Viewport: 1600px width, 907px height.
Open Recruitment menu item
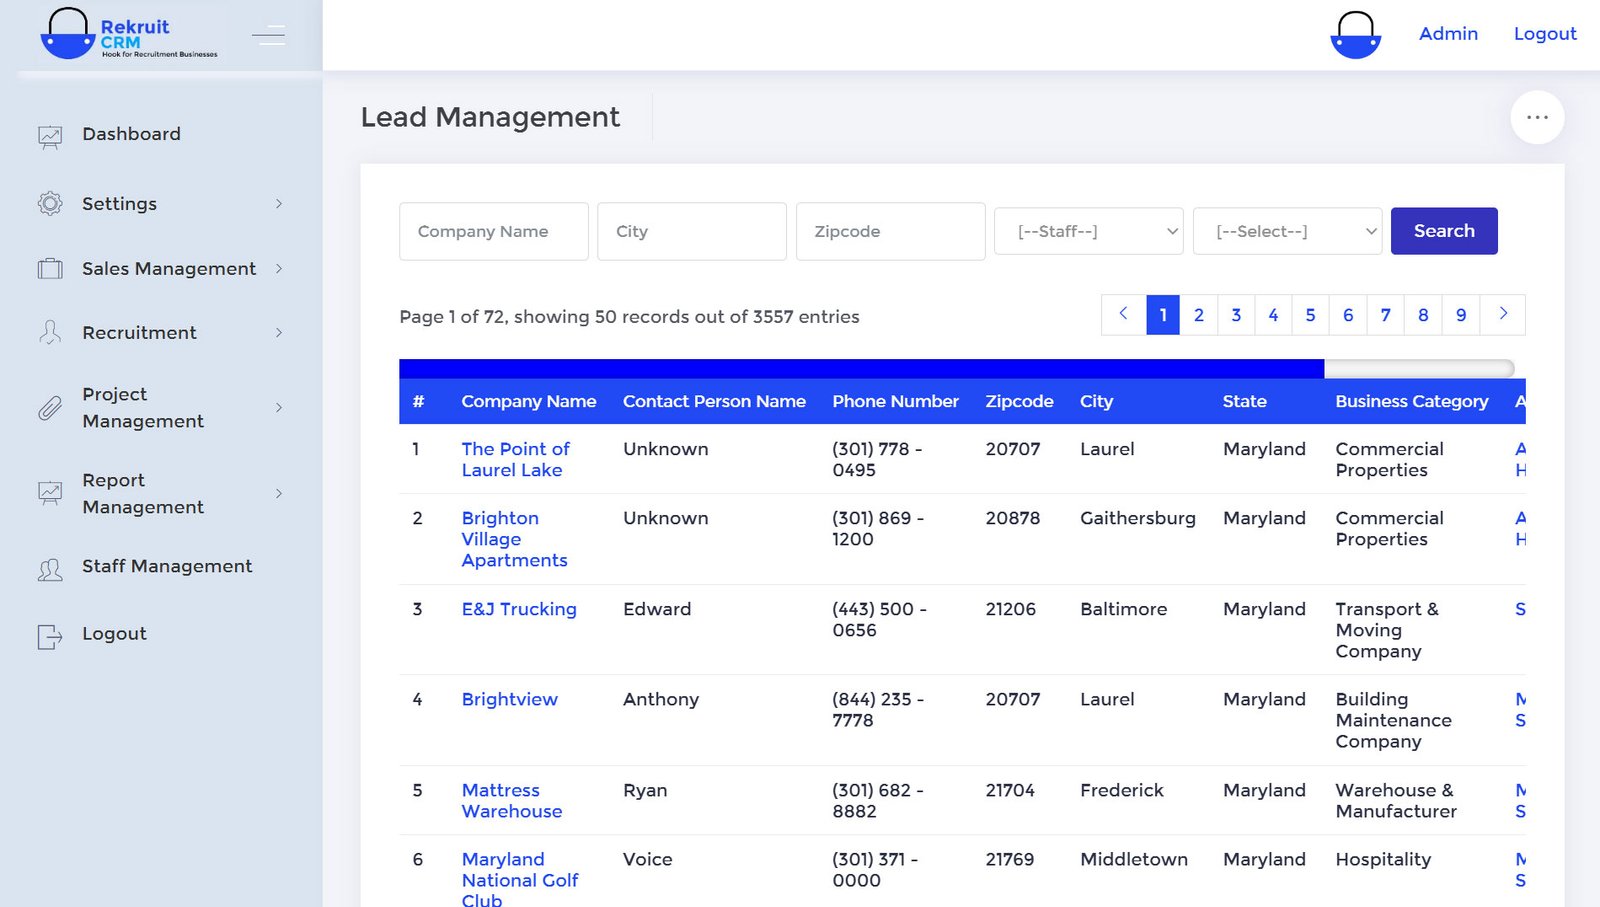click(139, 332)
